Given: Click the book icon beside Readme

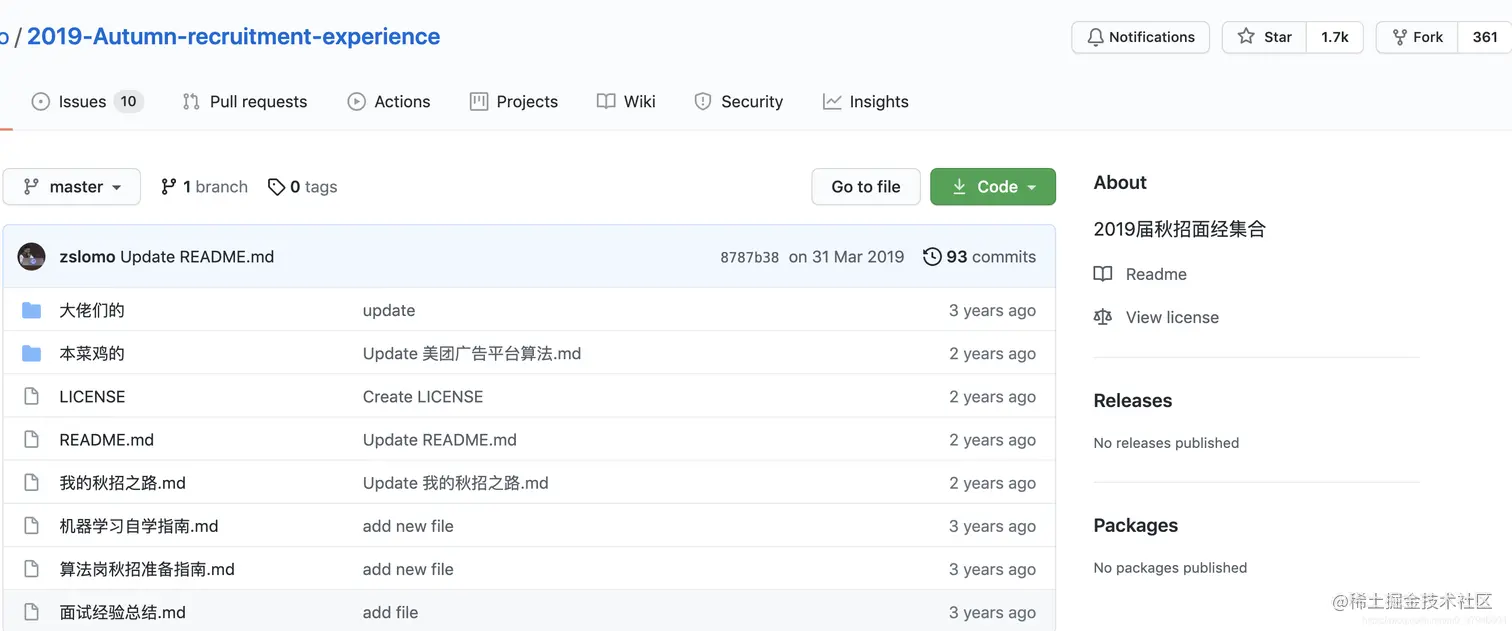Looking at the screenshot, I should 1103,274.
